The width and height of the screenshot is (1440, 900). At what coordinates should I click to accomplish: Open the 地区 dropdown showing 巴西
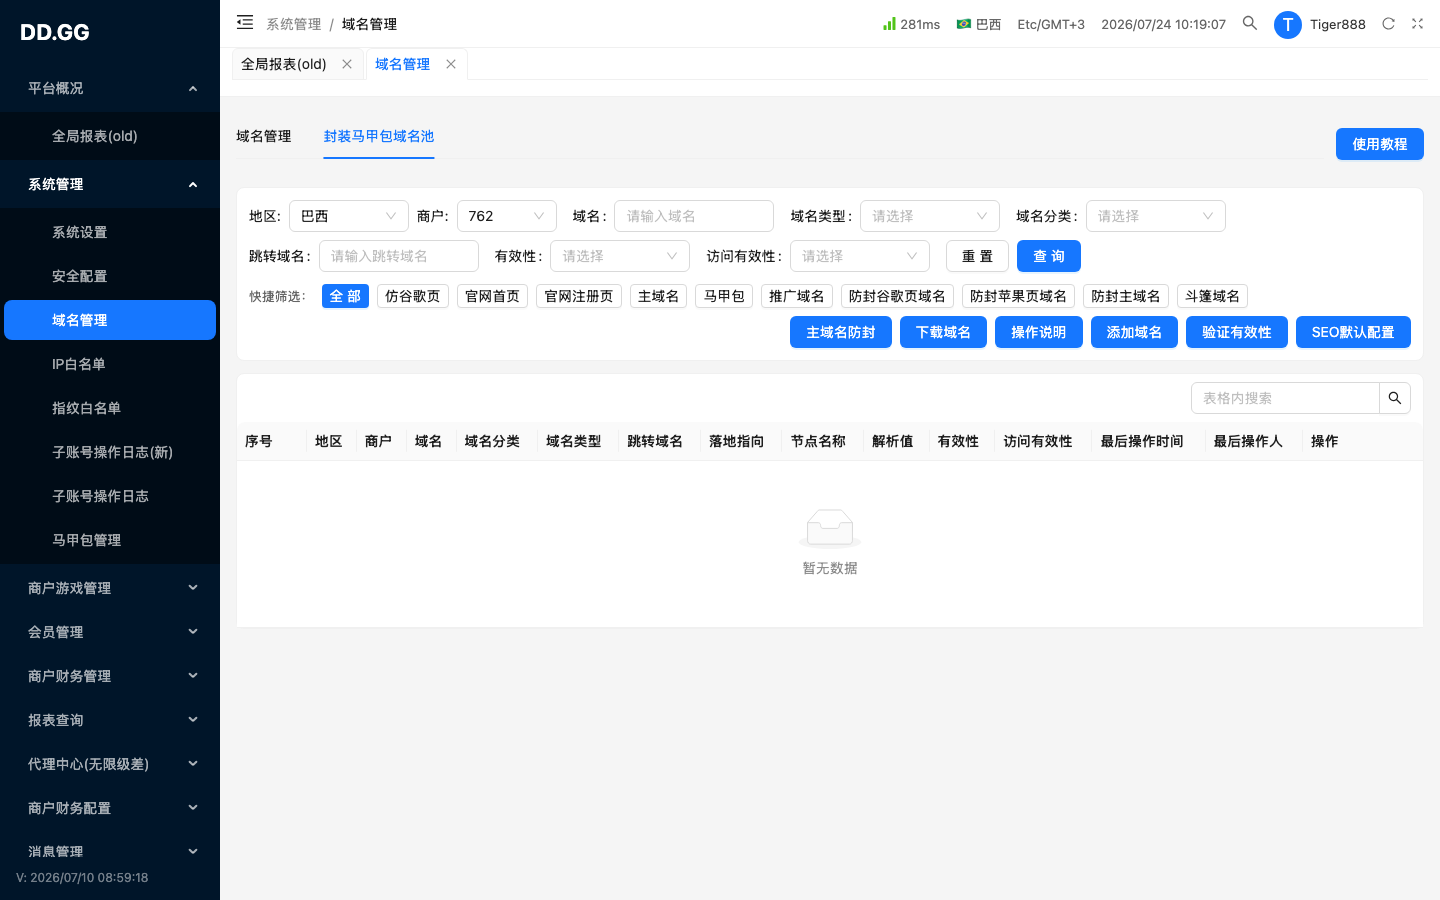349,216
